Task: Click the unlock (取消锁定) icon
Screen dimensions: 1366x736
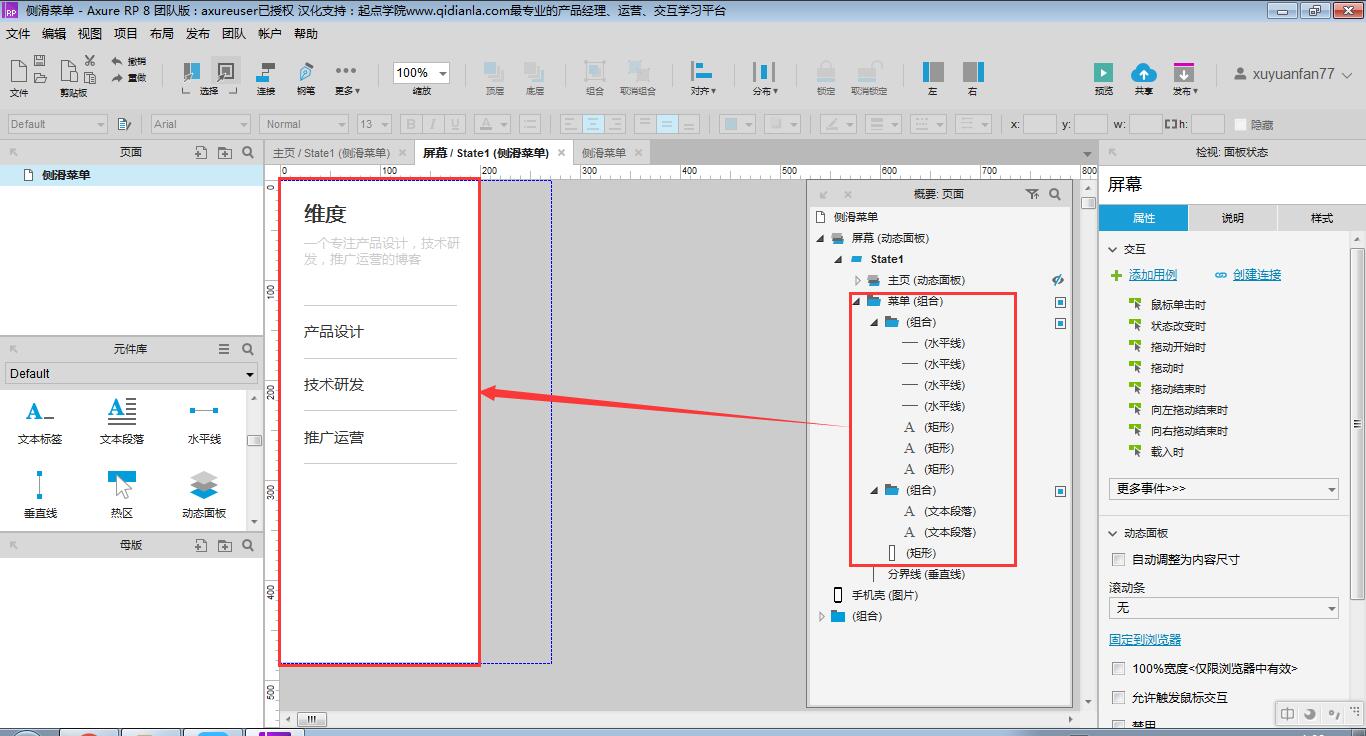Action: pos(869,72)
